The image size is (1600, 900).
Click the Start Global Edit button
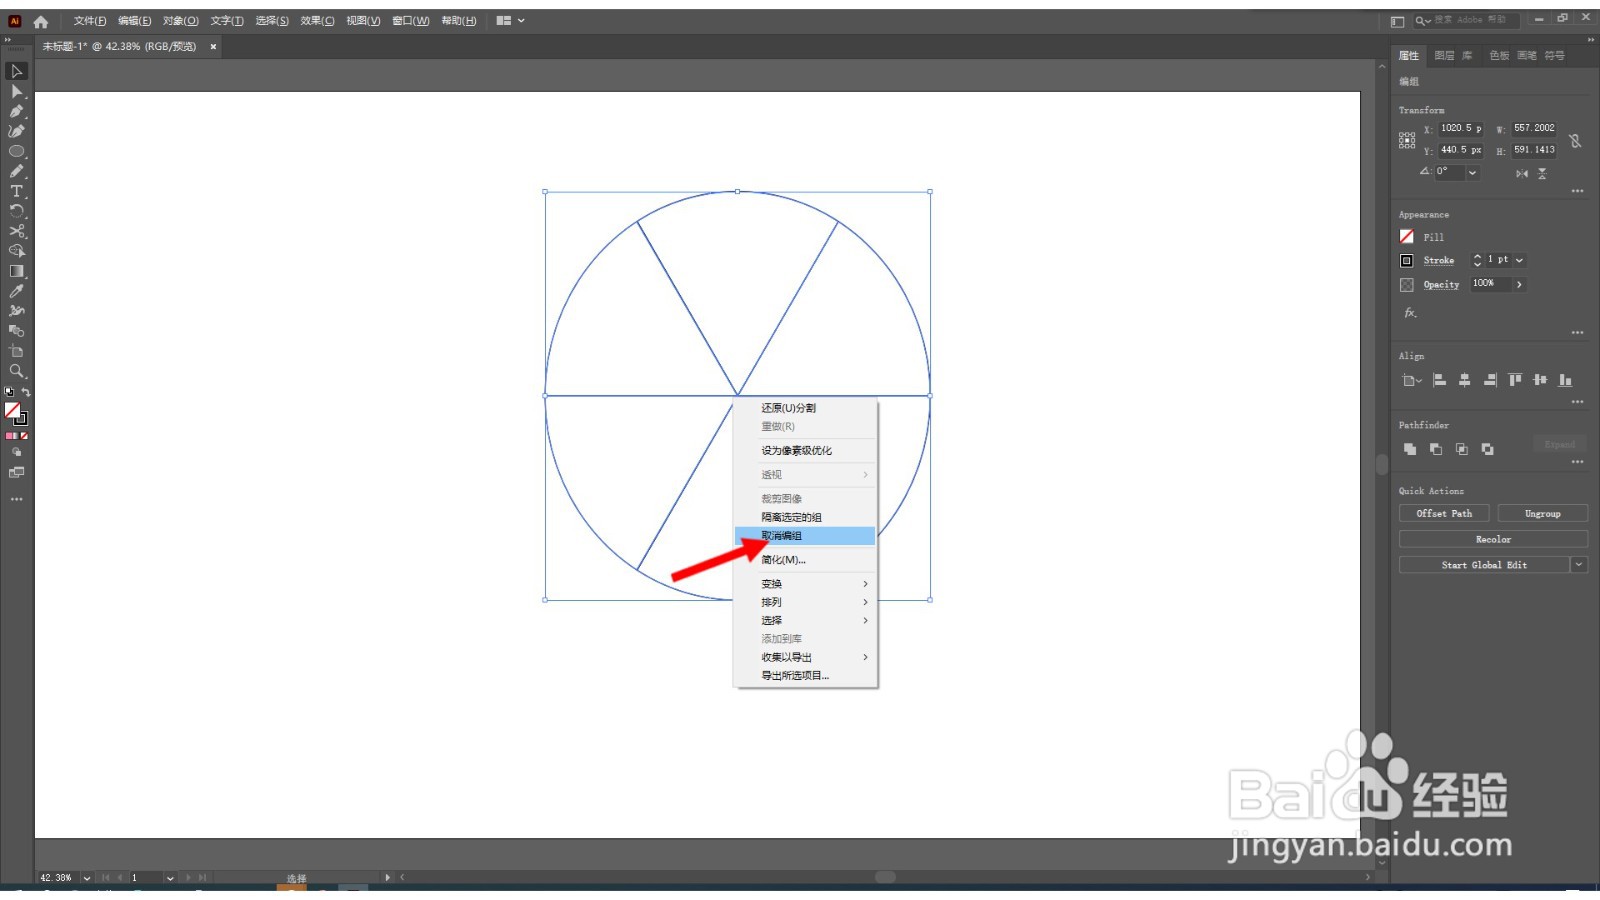(x=1484, y=565)
